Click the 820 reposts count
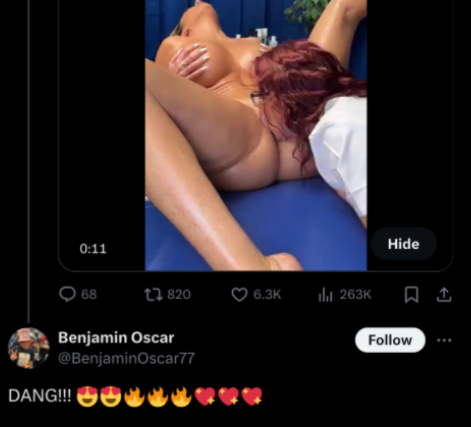 click(x=179, y=295)
